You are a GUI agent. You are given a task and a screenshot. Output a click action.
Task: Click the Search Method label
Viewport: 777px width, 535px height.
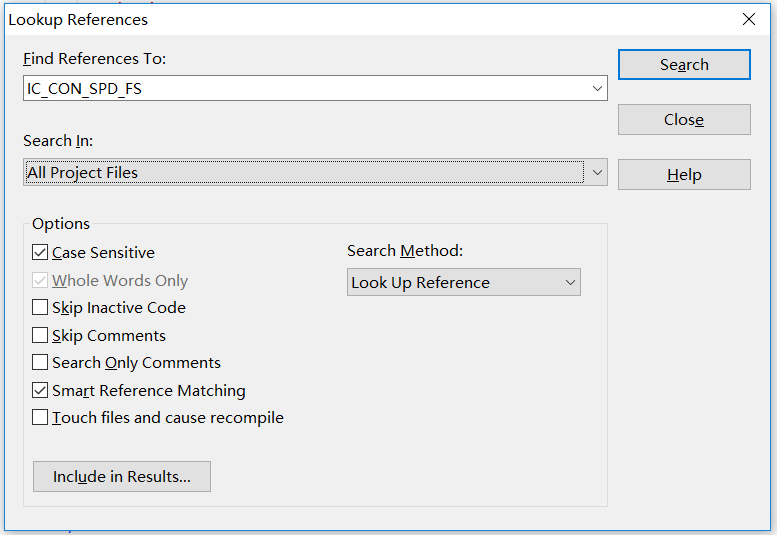coord(405,251)
